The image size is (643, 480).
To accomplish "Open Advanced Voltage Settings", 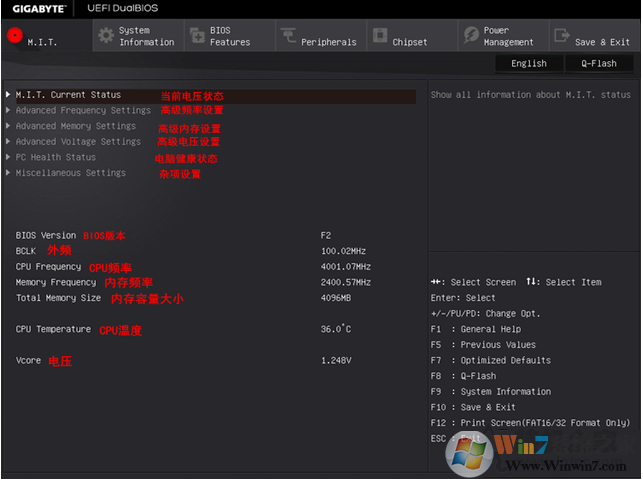I will tap(78, 141).
